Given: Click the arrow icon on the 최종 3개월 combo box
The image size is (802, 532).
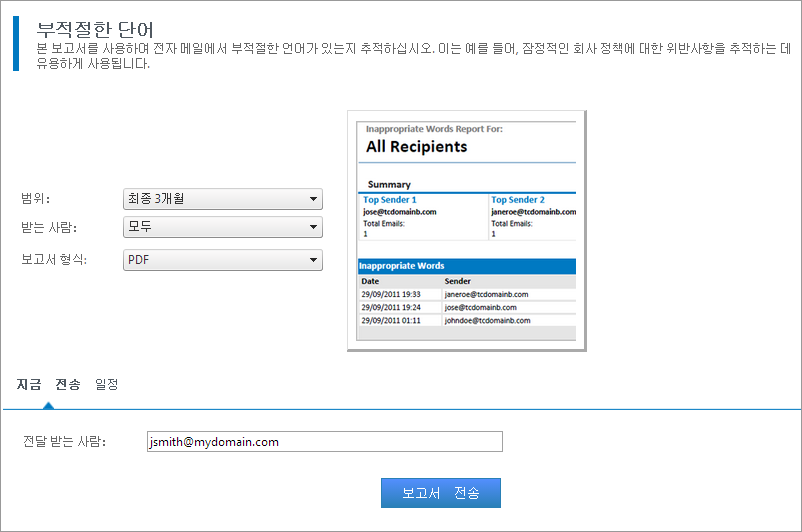Looking at the screenshot, I should tap(313, 199).
